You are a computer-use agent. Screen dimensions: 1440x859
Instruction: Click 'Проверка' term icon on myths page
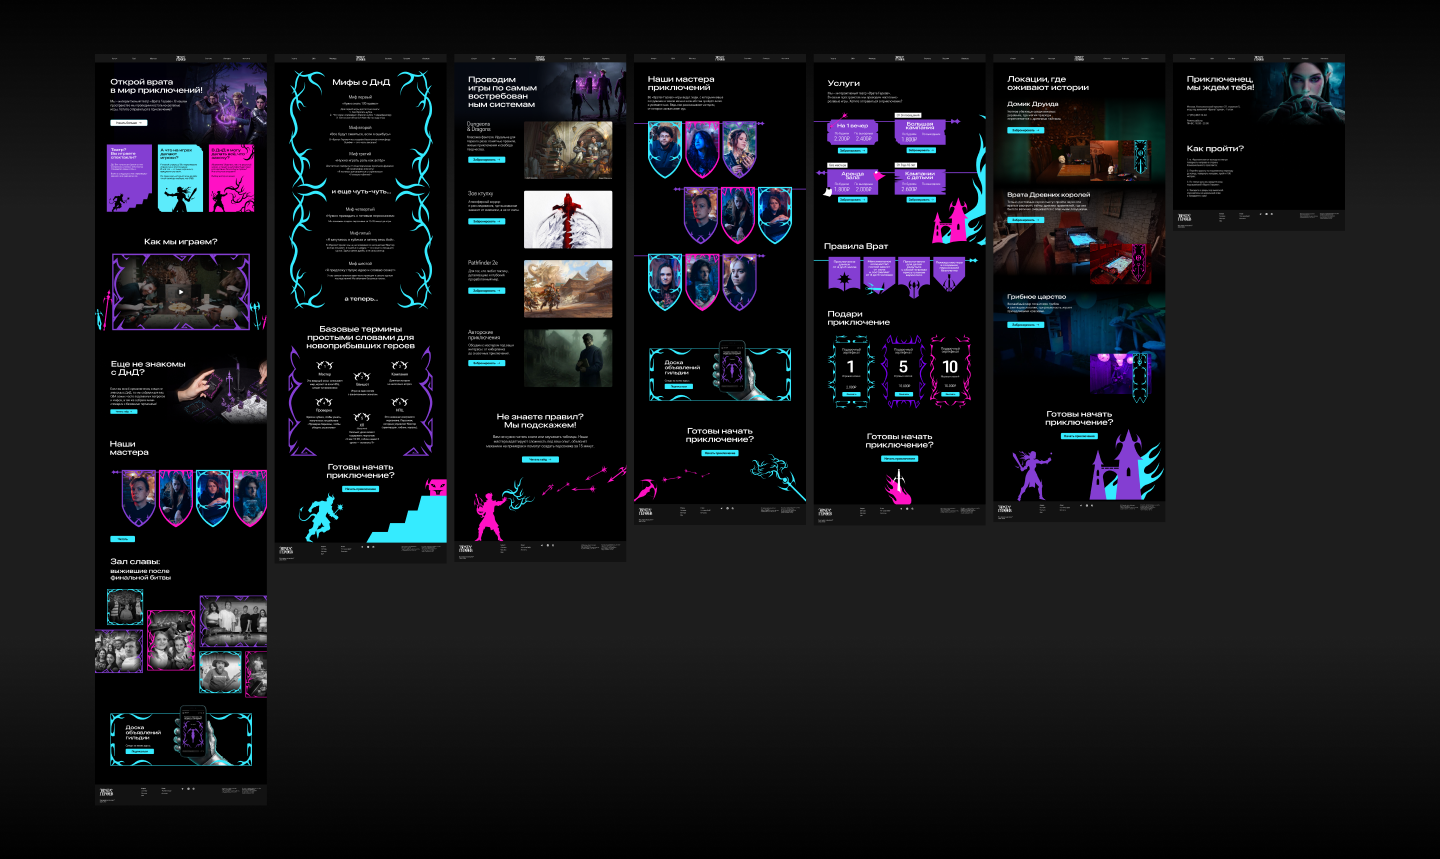pos(324,401)
